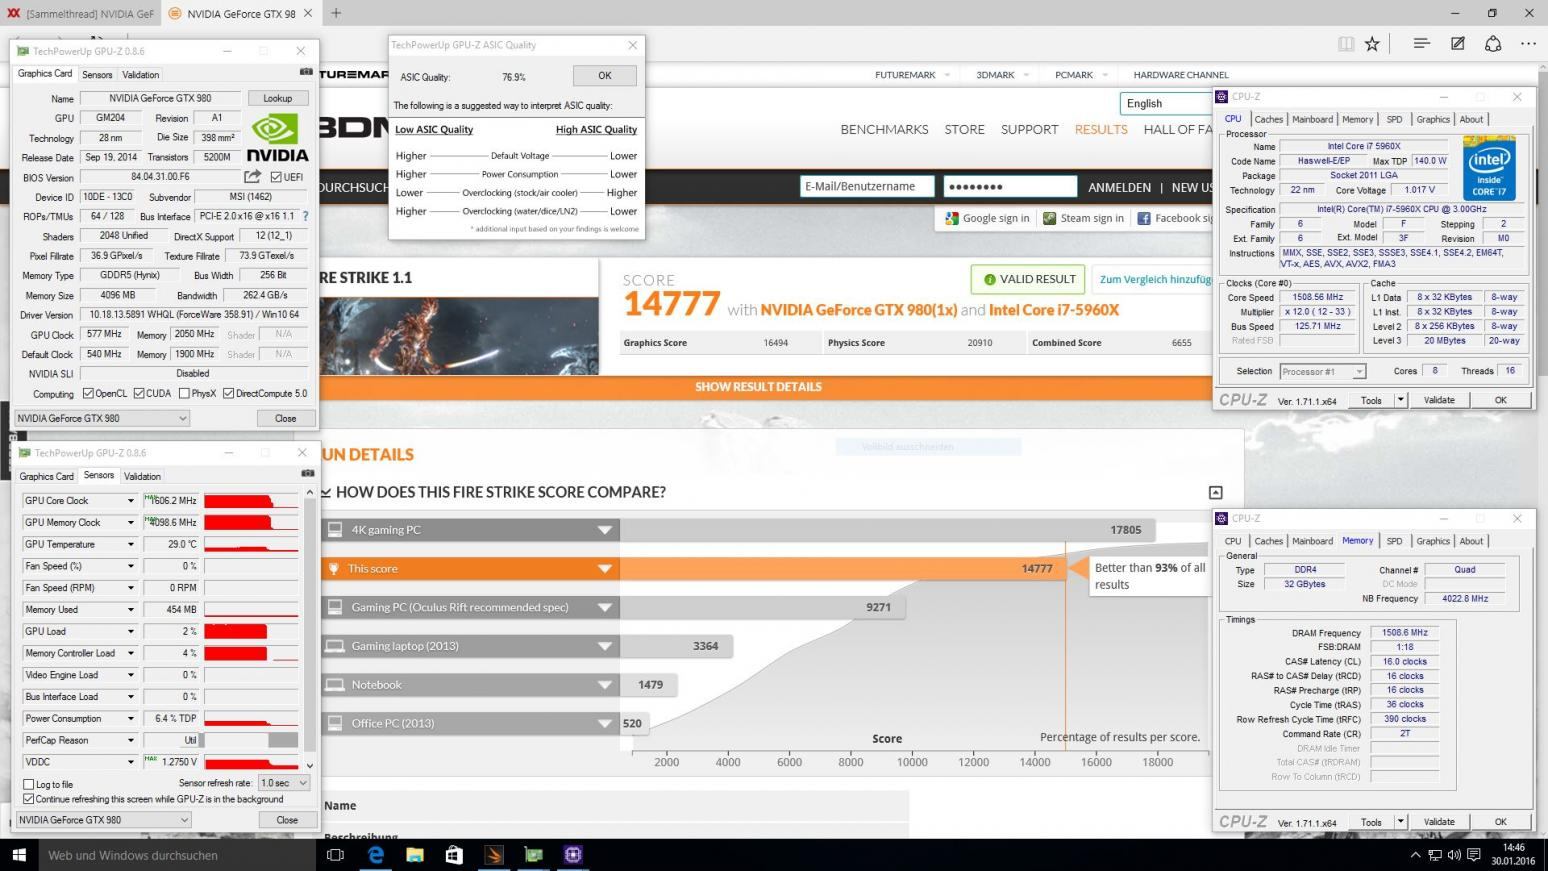Click the NVIDIA logo in GPU-Z
1548x871 pixels.
[x=277, y=138]
